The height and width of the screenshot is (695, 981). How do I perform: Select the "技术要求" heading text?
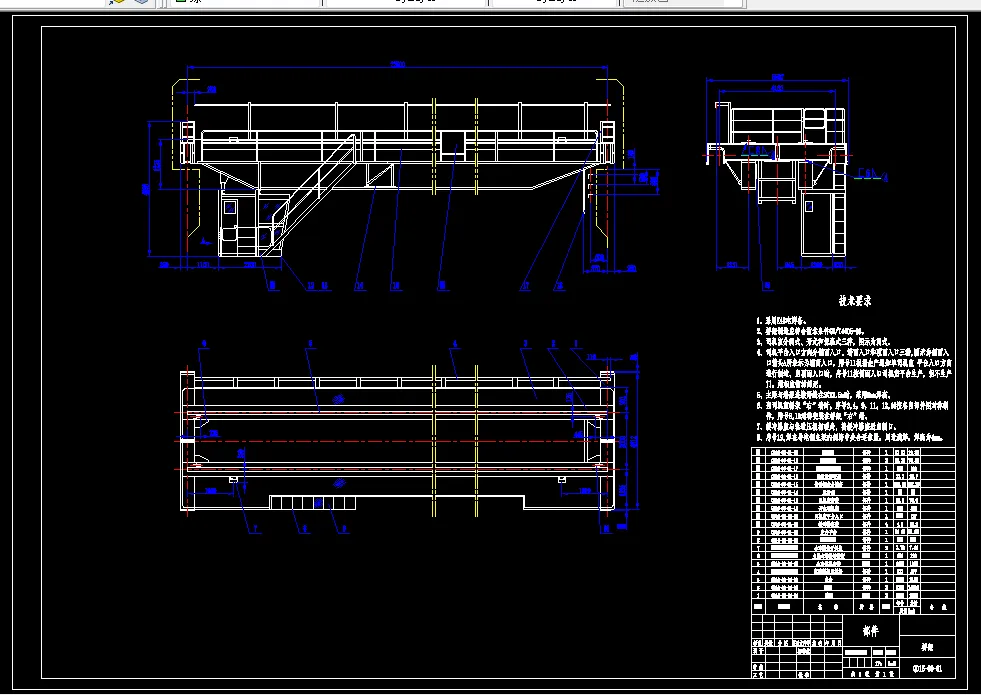click(x=855, y=301)
